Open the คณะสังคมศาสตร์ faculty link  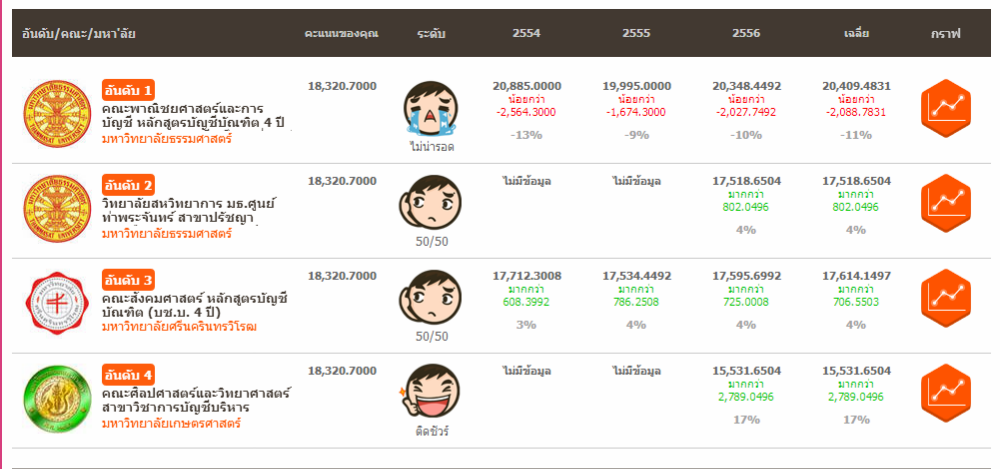point(194,305)
